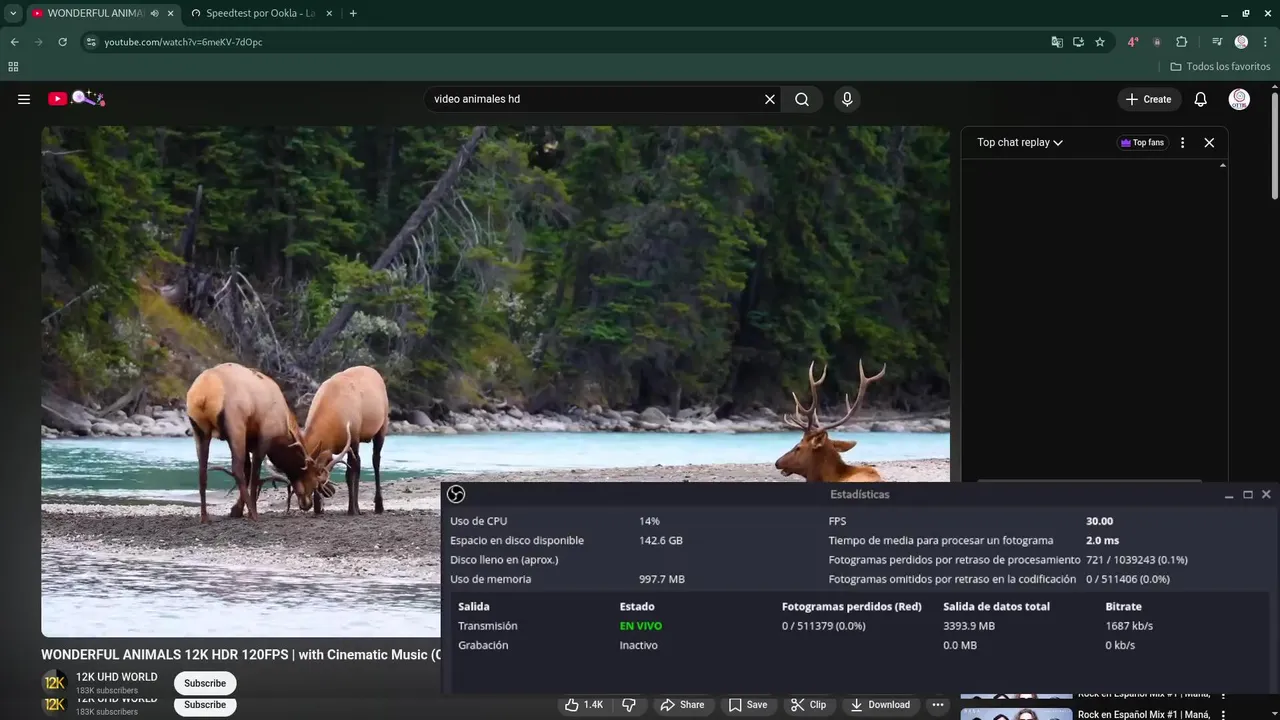
Task: Click the Share button
Action: (x=682, y=705)
